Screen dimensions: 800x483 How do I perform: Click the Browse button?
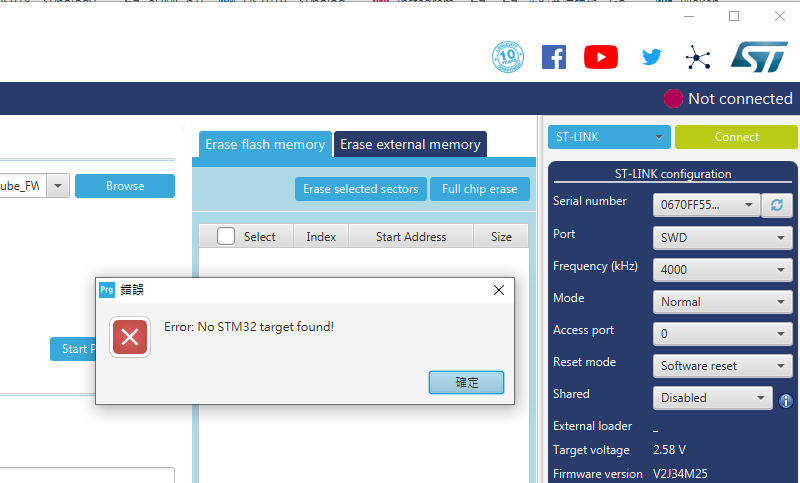click(125, 186)
